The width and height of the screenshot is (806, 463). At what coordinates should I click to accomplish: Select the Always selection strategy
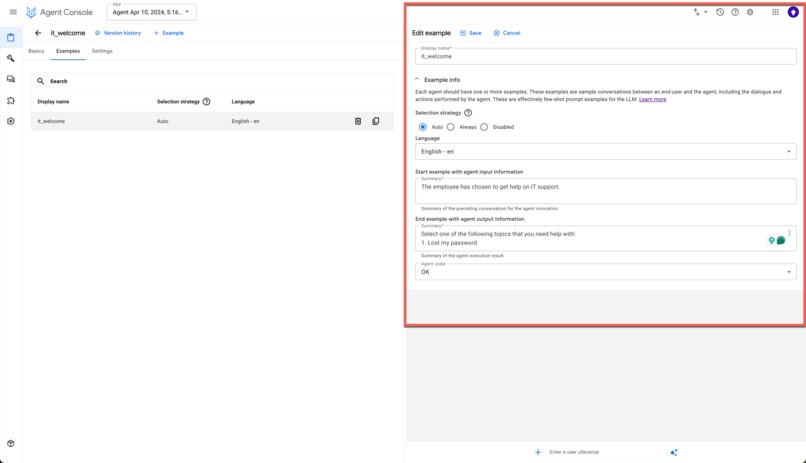[450, 127]
